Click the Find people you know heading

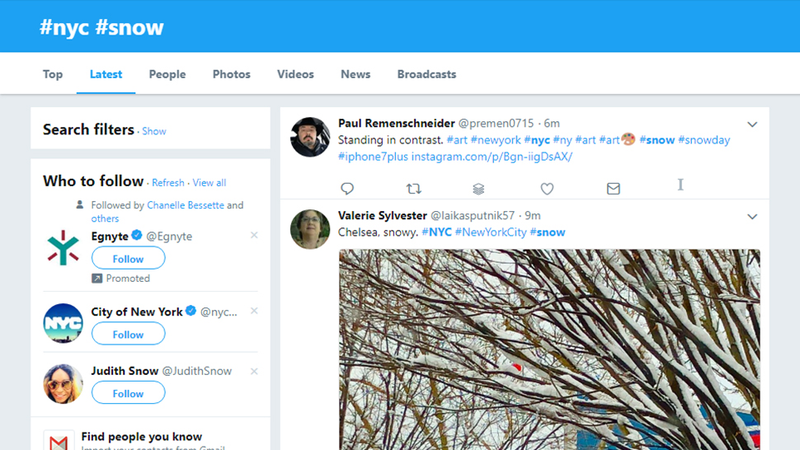click(141, 436)
